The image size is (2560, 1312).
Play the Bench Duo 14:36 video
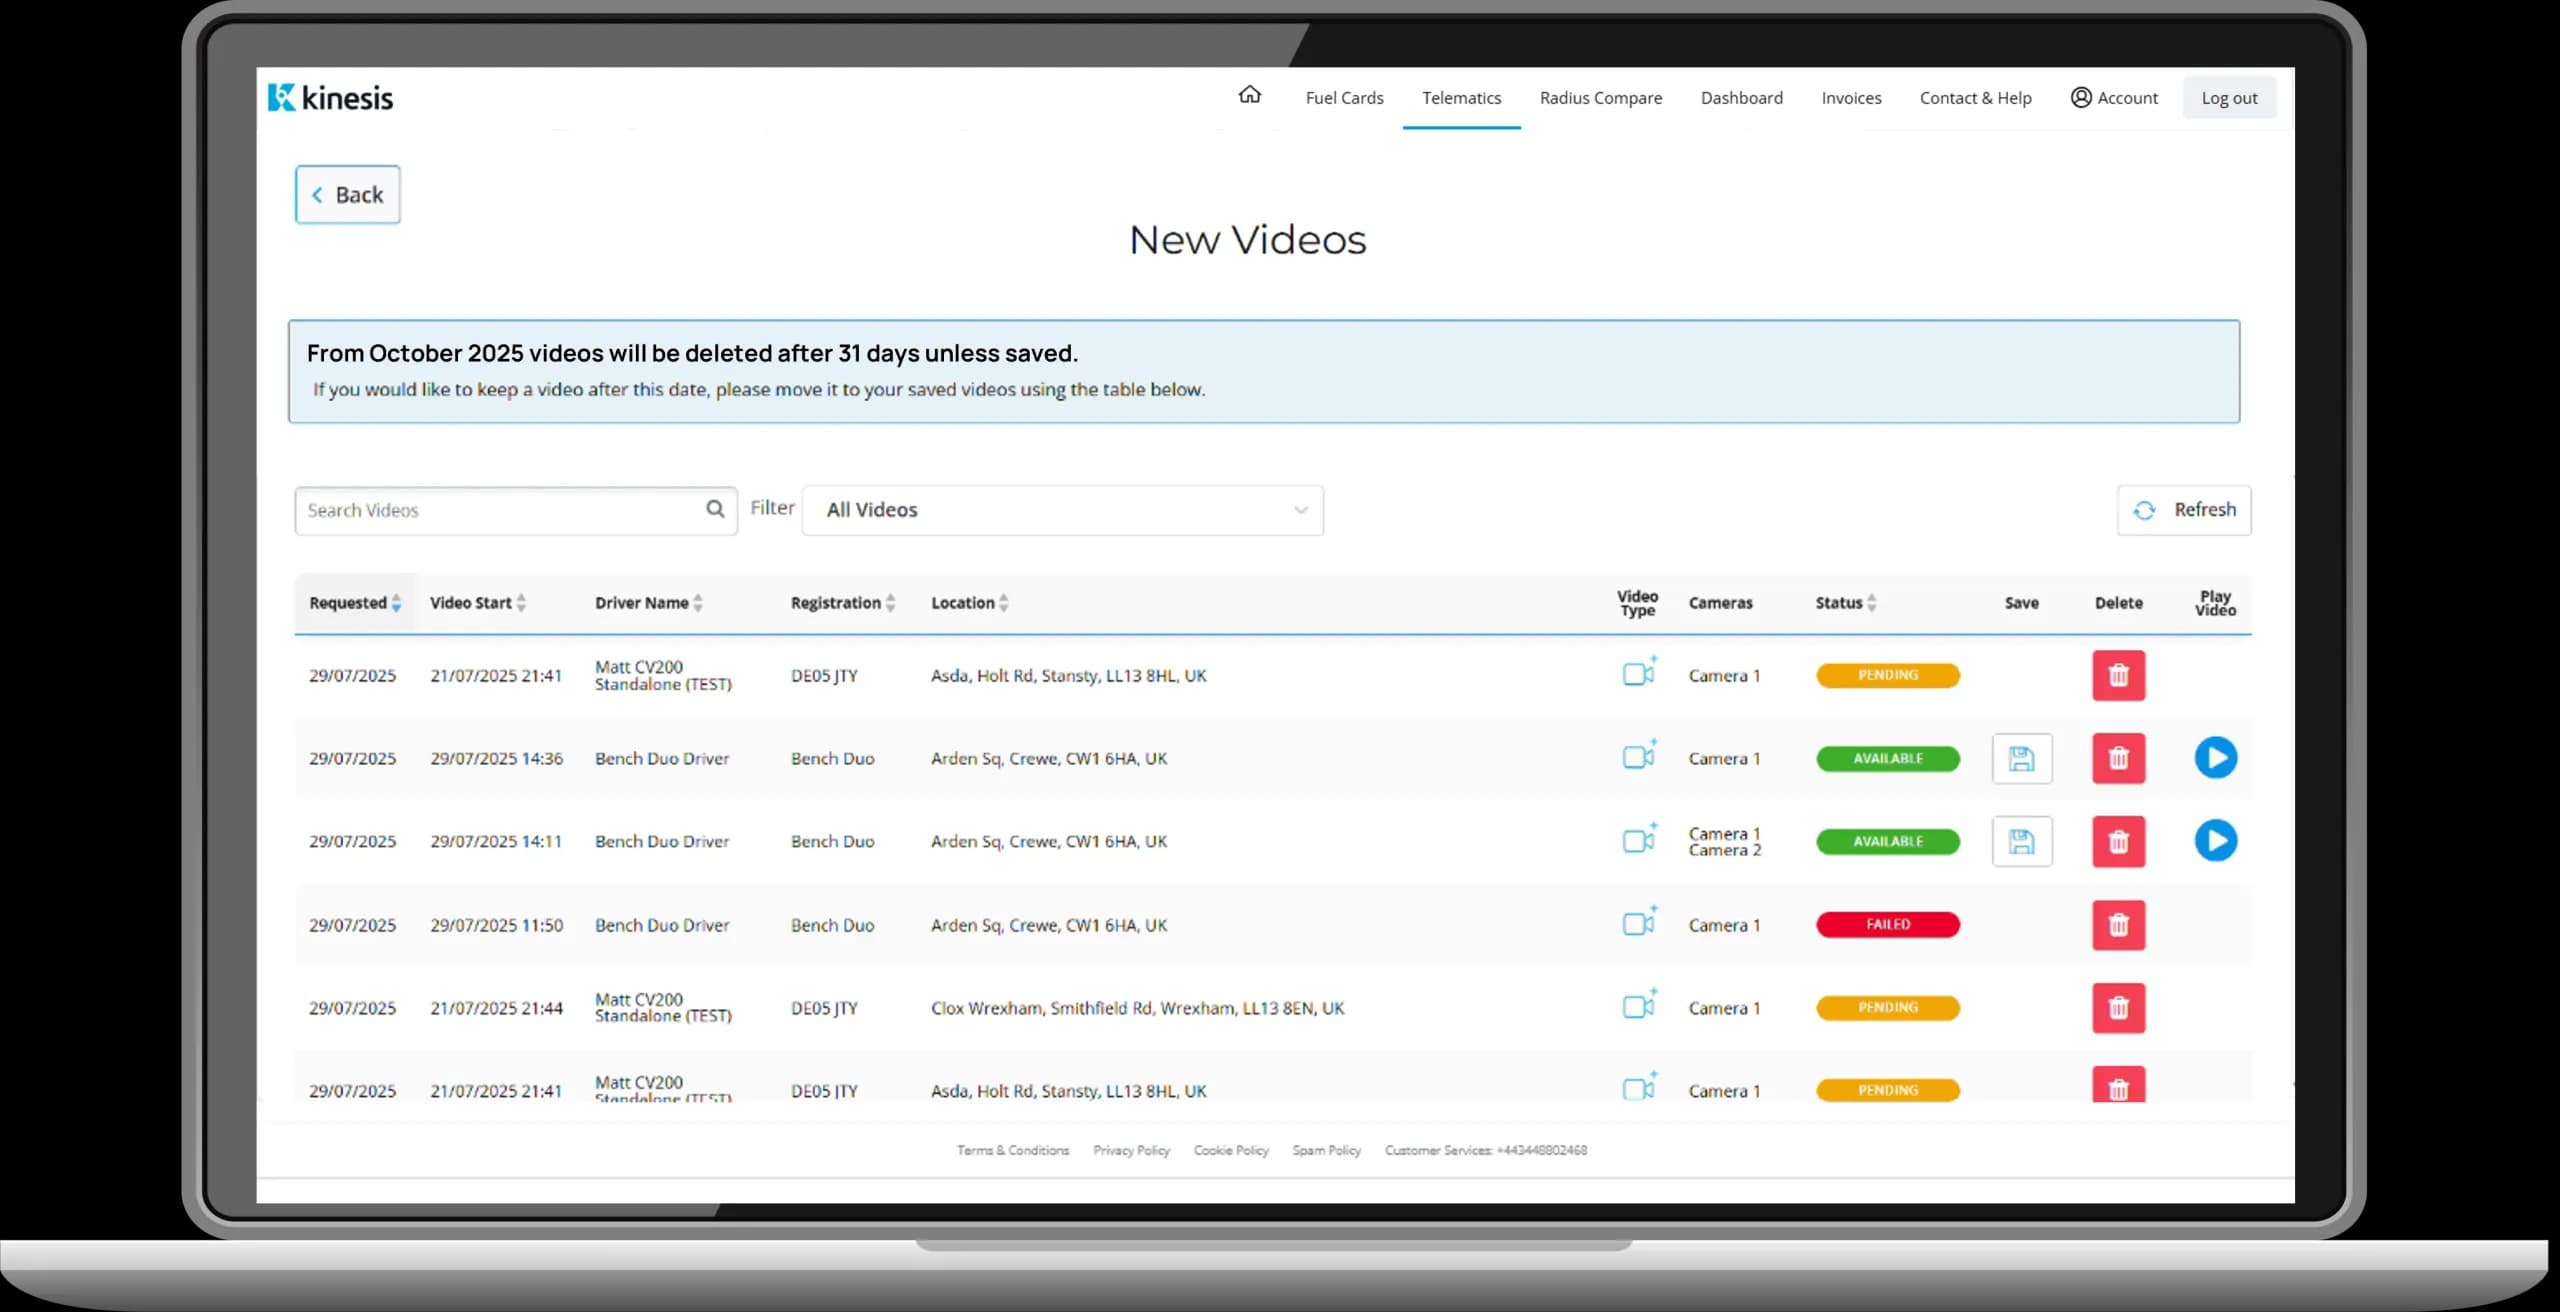[2215, 758]
